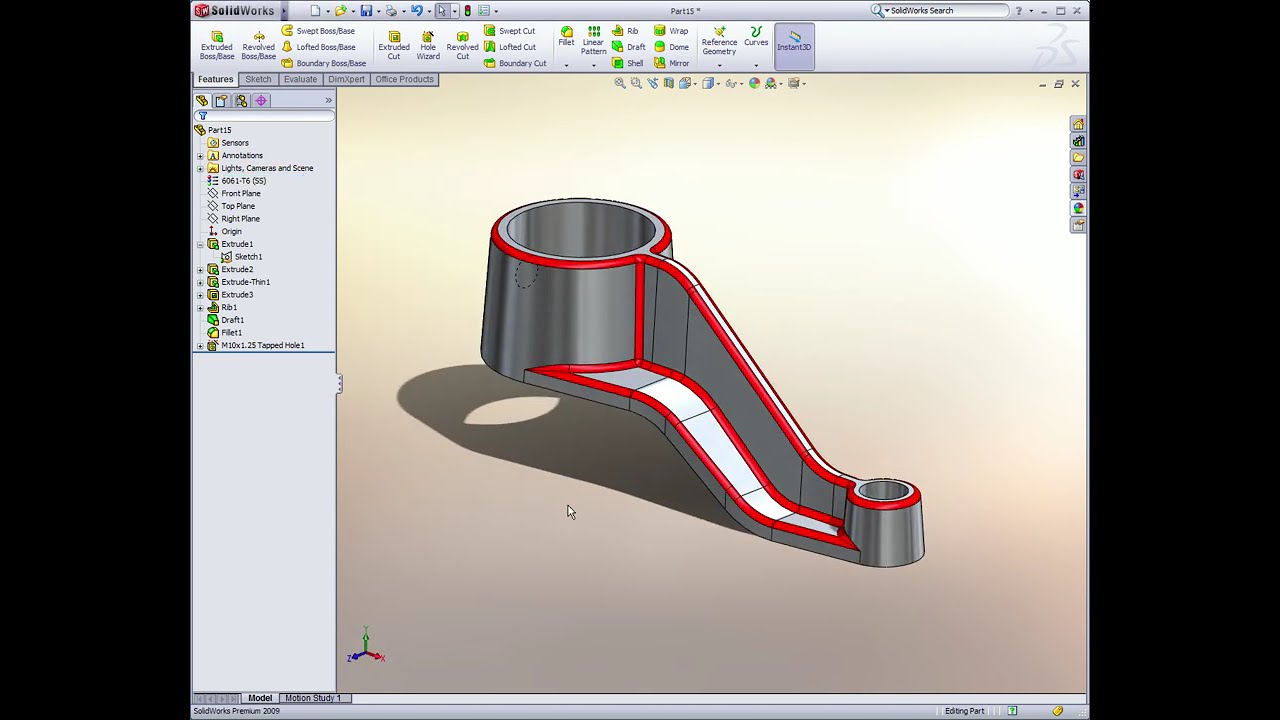Select the Dome feature tool
The height and width of the screenshot is (720, 1280).
[671, 47]
